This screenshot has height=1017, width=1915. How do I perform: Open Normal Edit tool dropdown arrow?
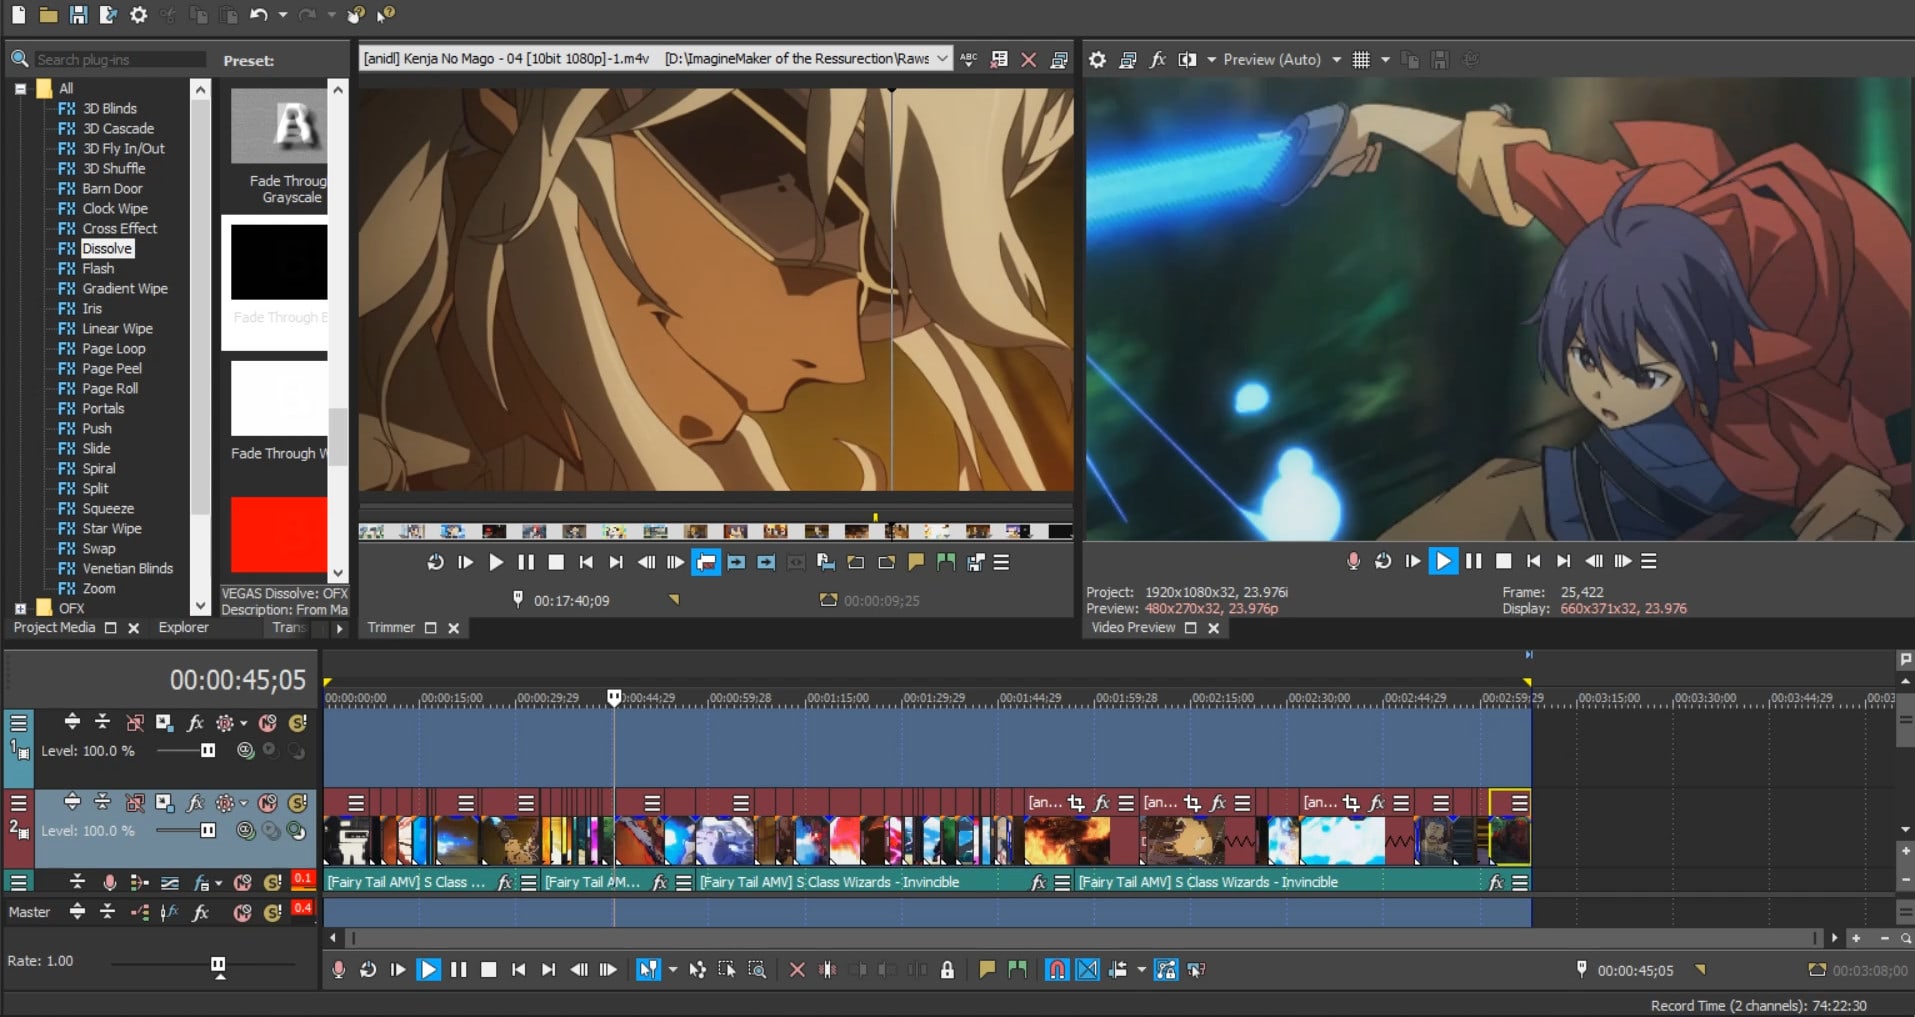(x=672, y=969)
